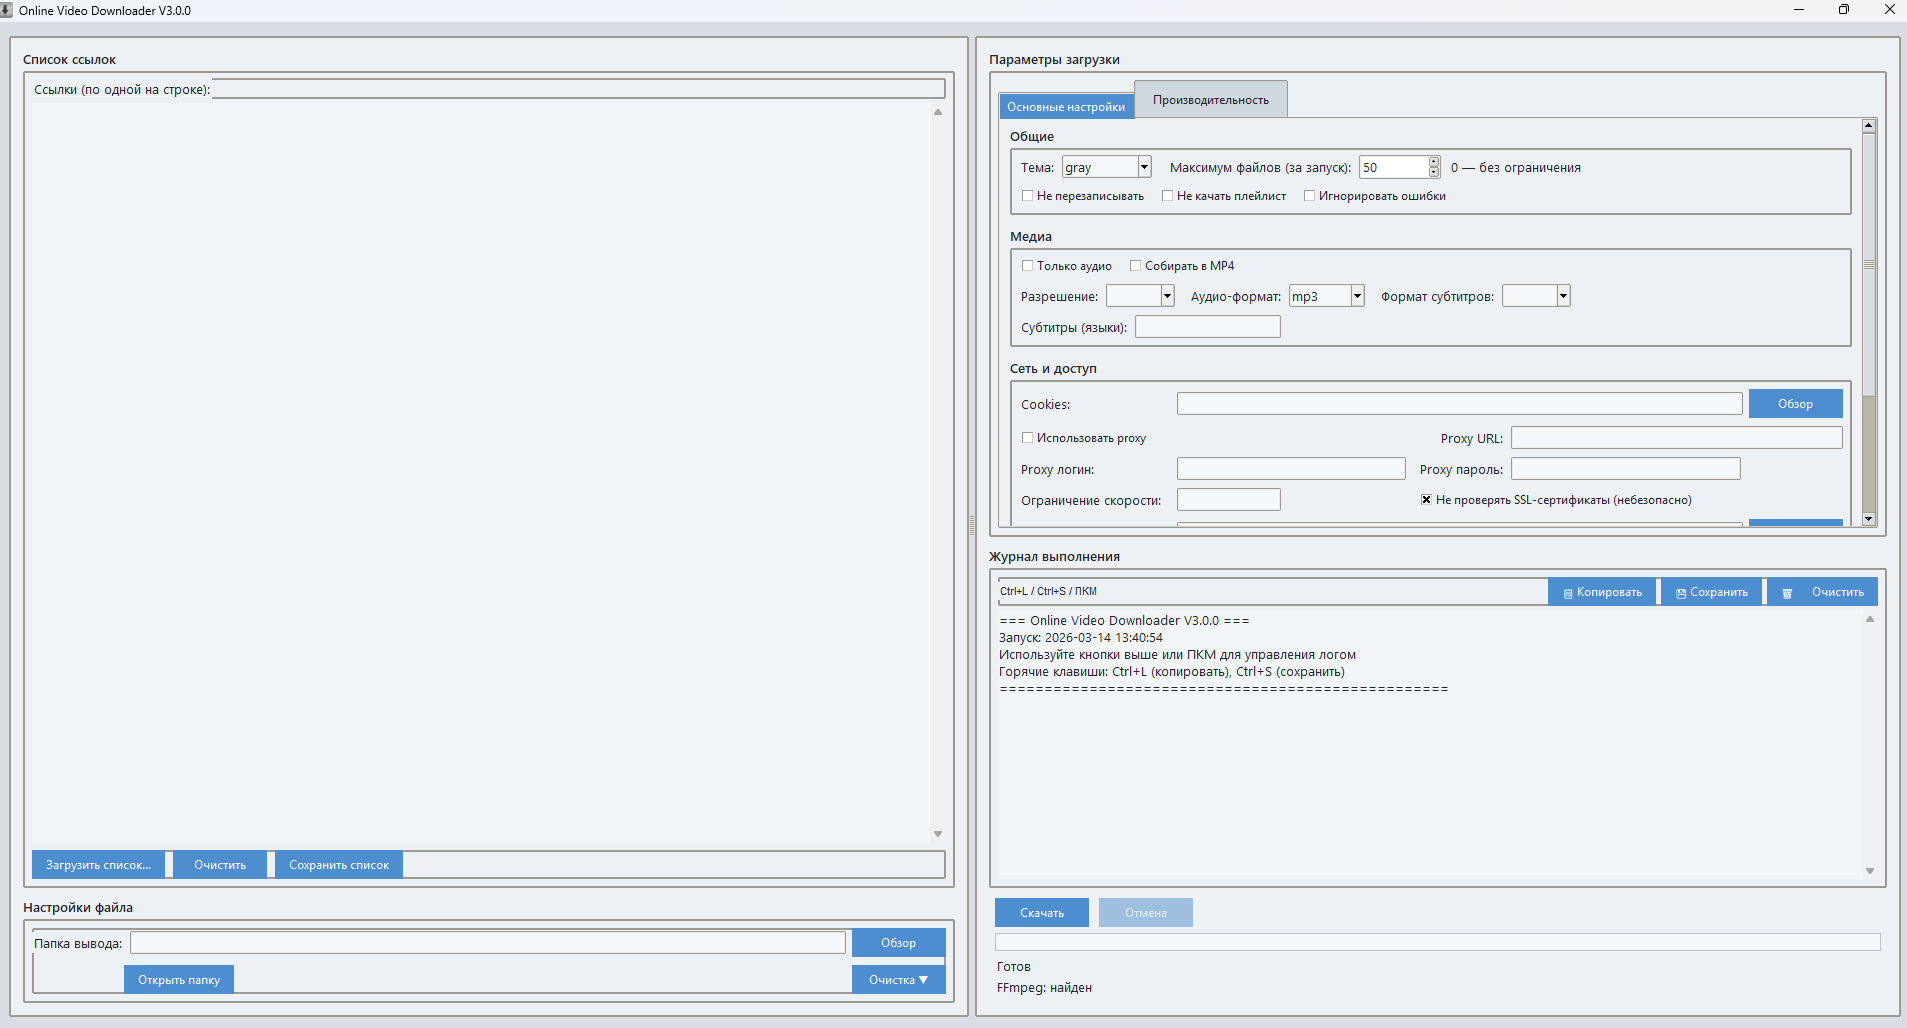Click the Папка вывода input field
This screenshot has height=1028, width=1907.
[487, 943]
